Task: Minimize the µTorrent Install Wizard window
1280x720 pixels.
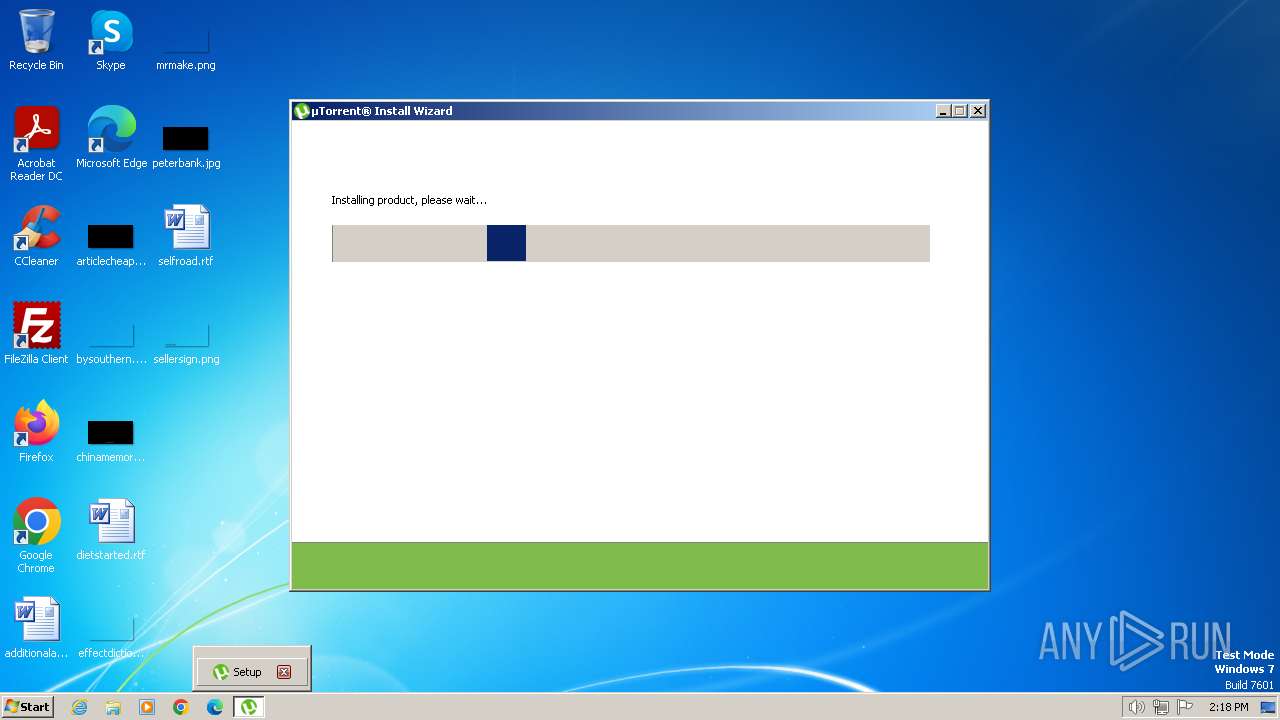Action: 943,111
